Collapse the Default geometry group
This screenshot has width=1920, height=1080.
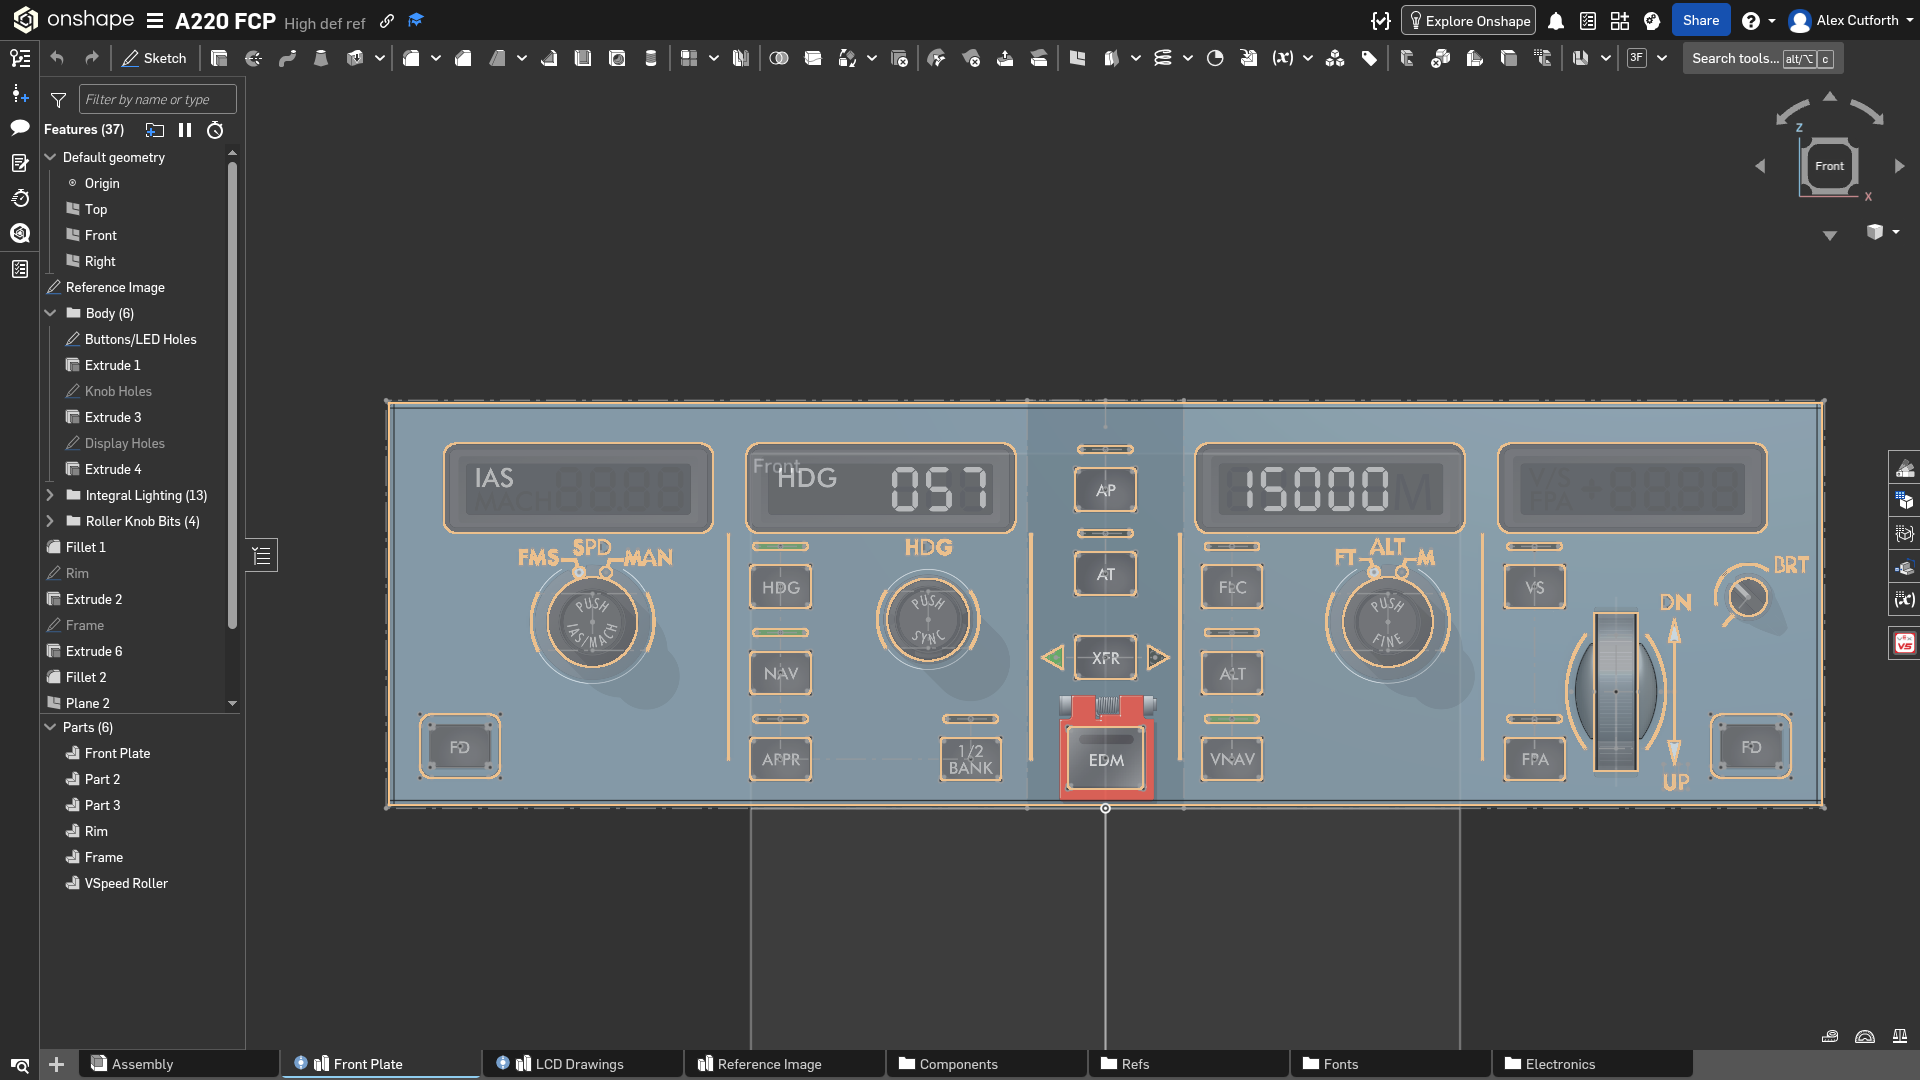click(51, 157)
